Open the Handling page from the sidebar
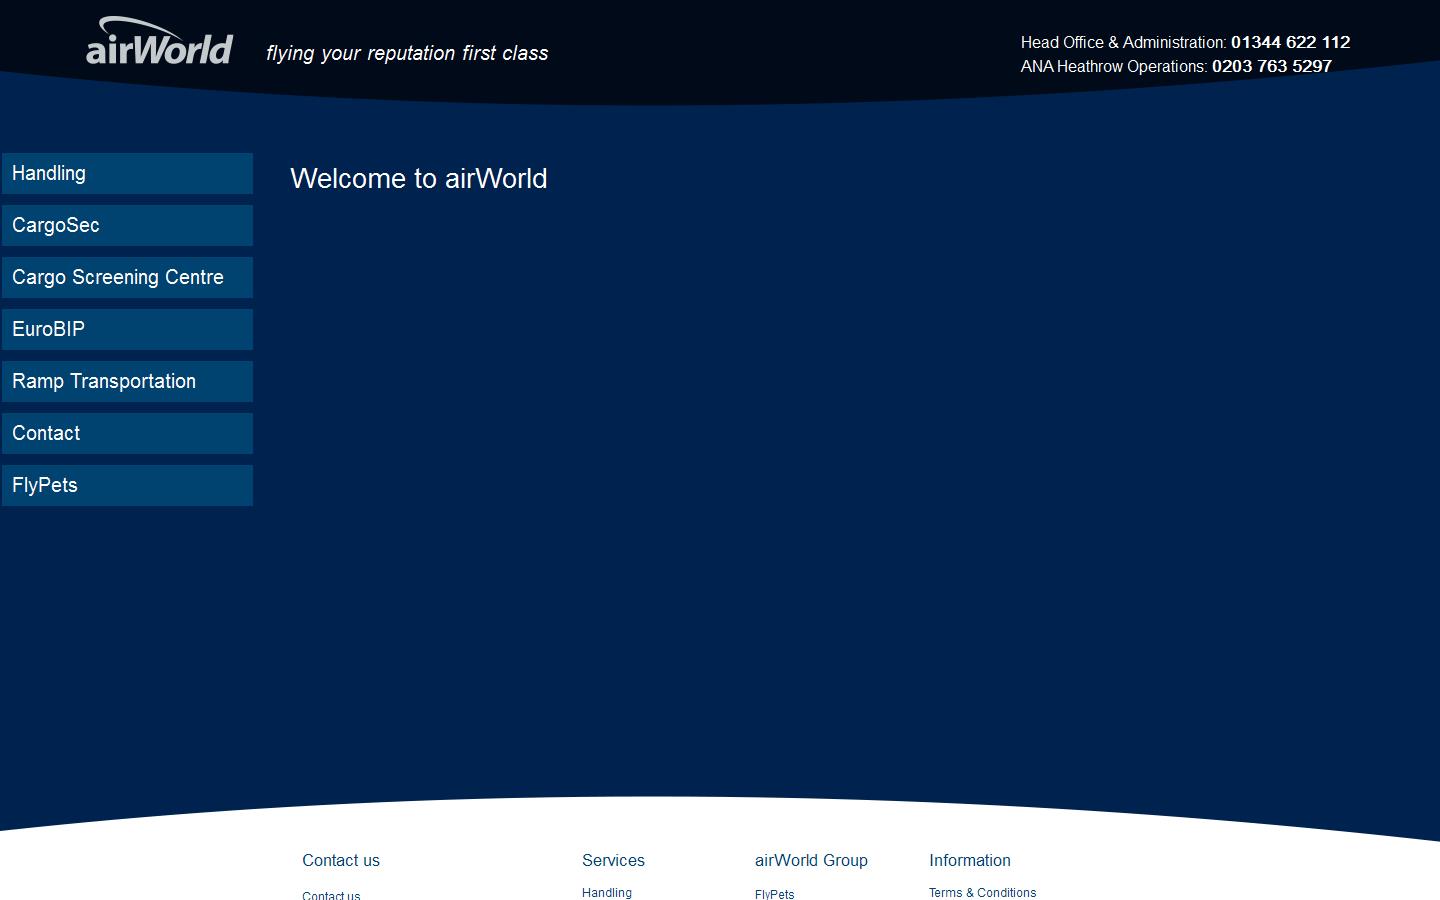Viewport: 1440px width, 900px height. click(x=127, y=173)
